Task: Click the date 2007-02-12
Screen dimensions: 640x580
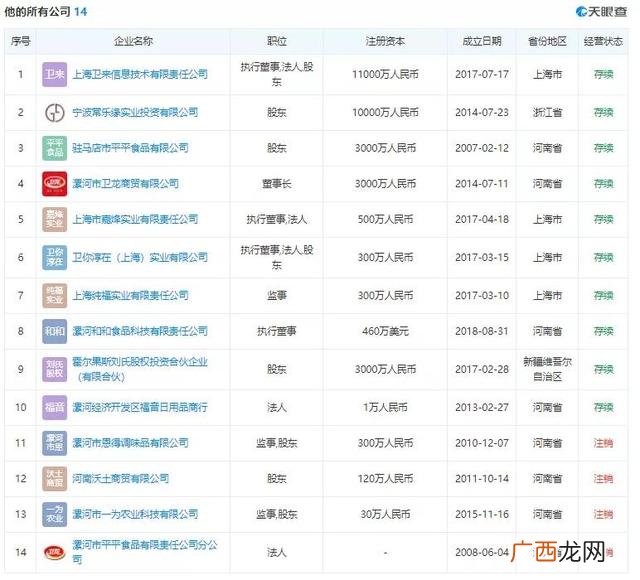Action: 482,148
